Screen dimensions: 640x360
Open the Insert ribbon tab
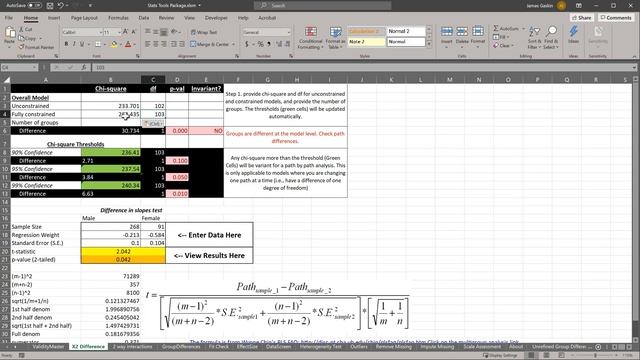pos(54,18)
